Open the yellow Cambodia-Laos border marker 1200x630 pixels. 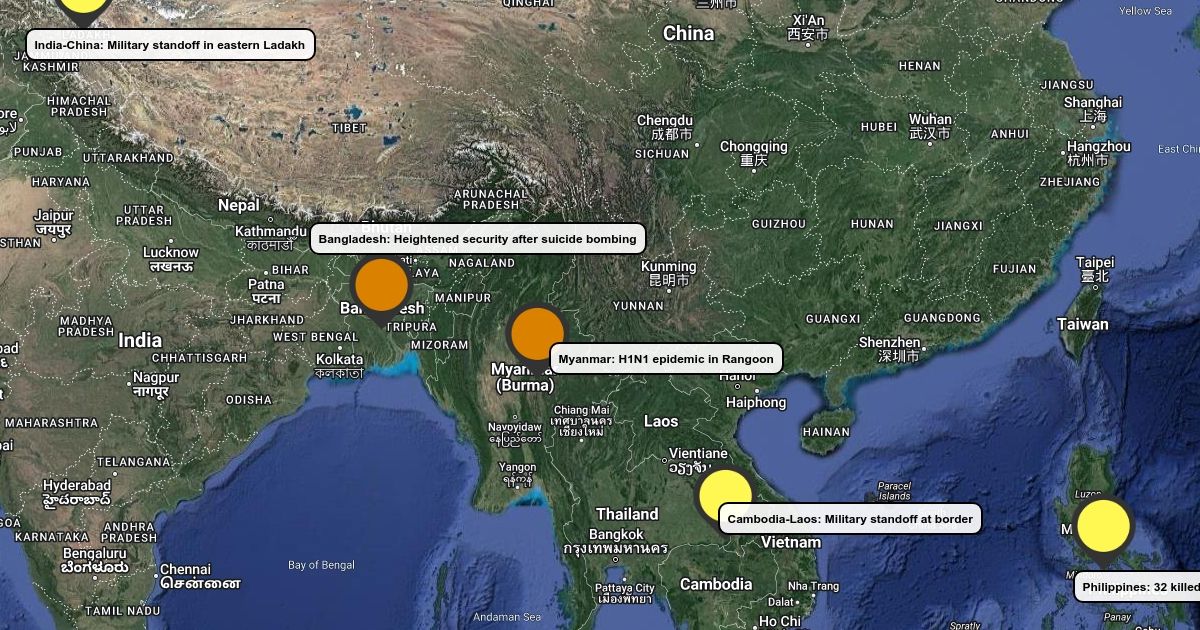[724, 495]
